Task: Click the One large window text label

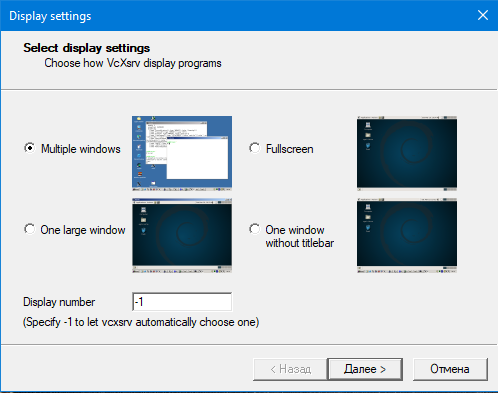Action: pos(83,230)
